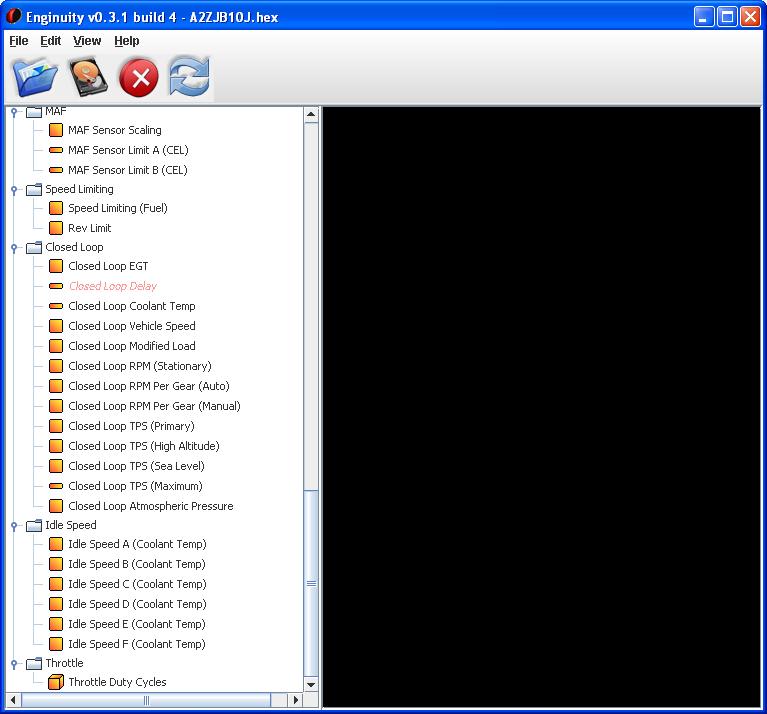Open the Help menu
Screen dimensions: 767x714
point(127,41)
